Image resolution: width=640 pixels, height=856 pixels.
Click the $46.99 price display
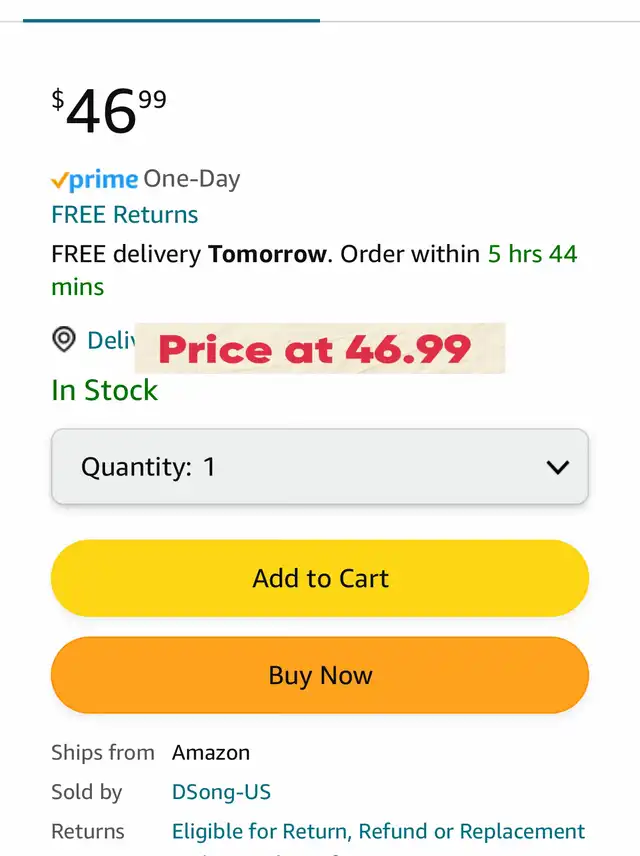tap(109, 110)
